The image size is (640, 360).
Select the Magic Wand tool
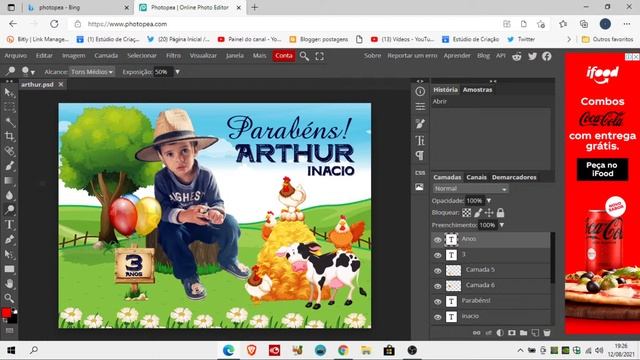(x=9, y=122)
